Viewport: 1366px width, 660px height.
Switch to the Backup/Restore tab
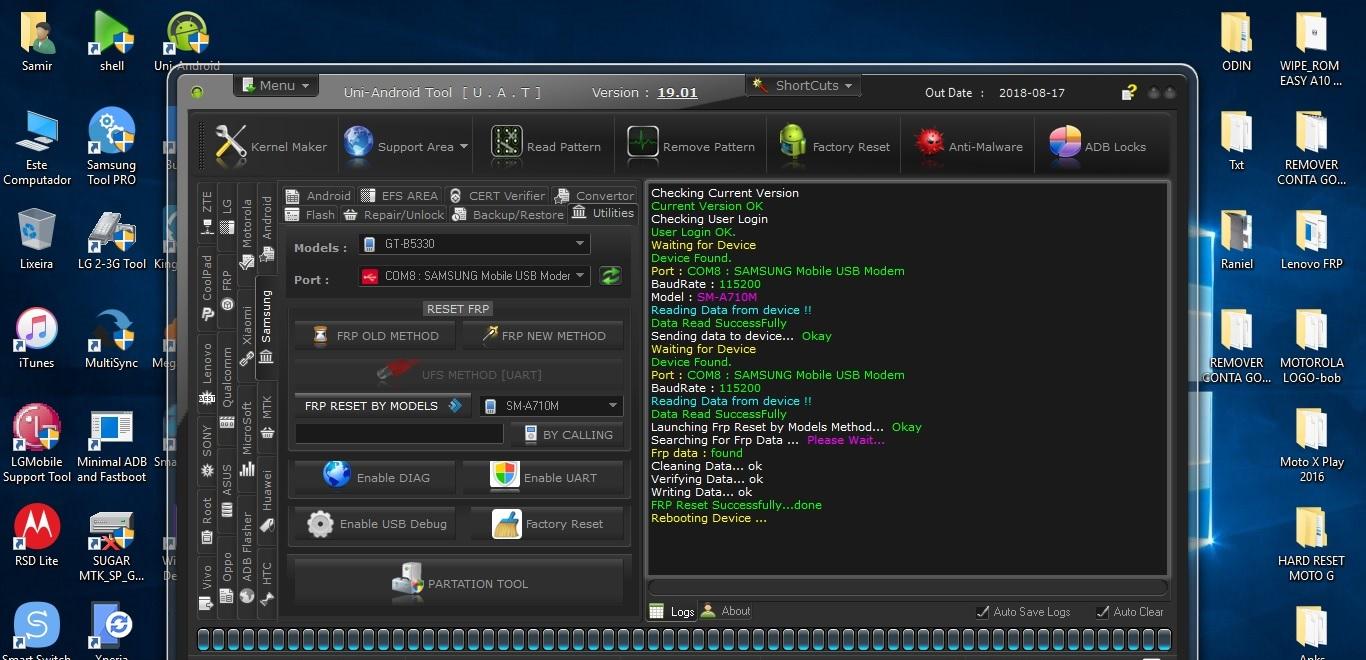coord(508,214)
